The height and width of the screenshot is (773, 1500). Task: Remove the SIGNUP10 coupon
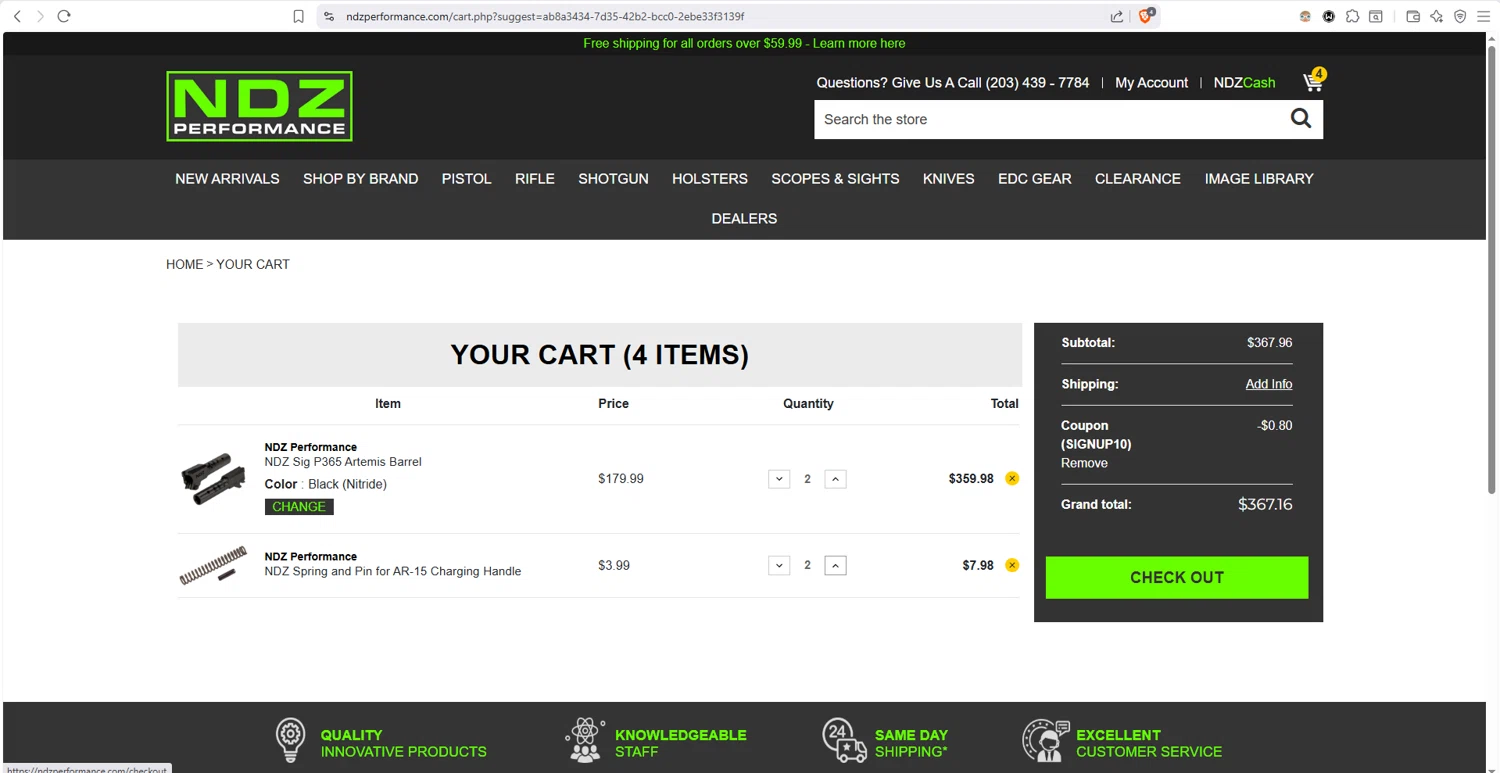[1084, 463]
